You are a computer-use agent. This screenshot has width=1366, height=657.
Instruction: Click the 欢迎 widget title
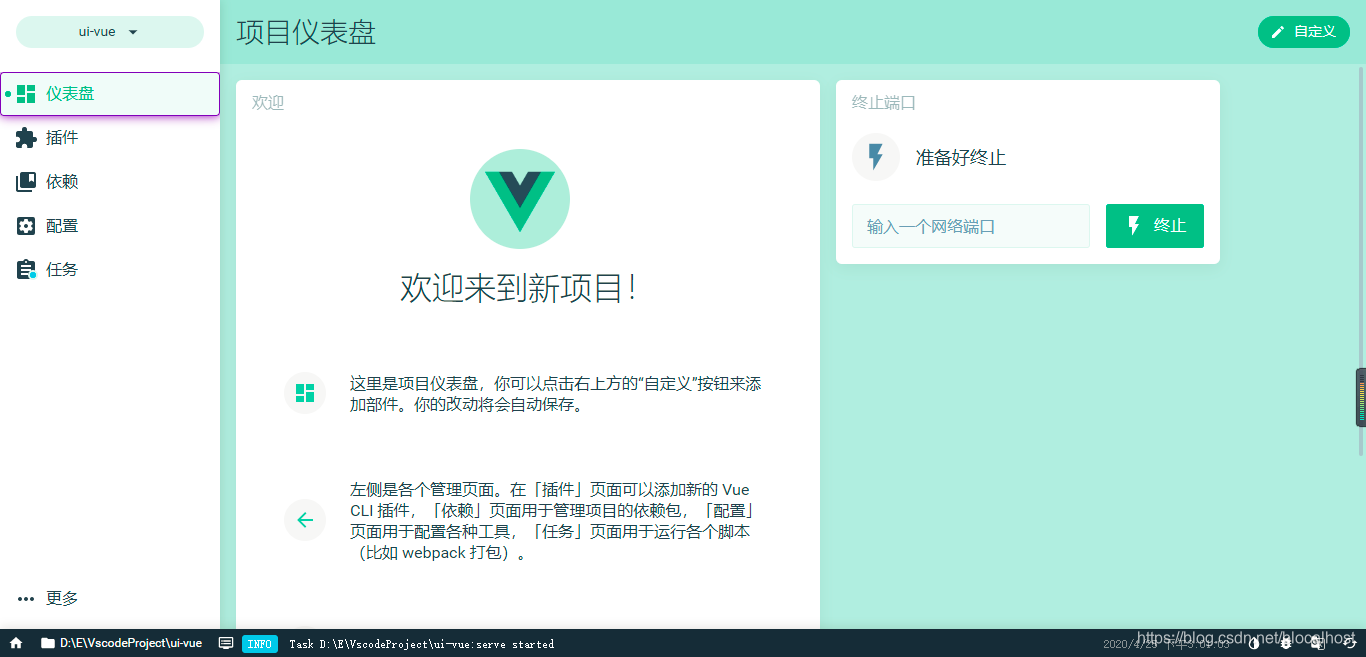[x=268, y=102]
